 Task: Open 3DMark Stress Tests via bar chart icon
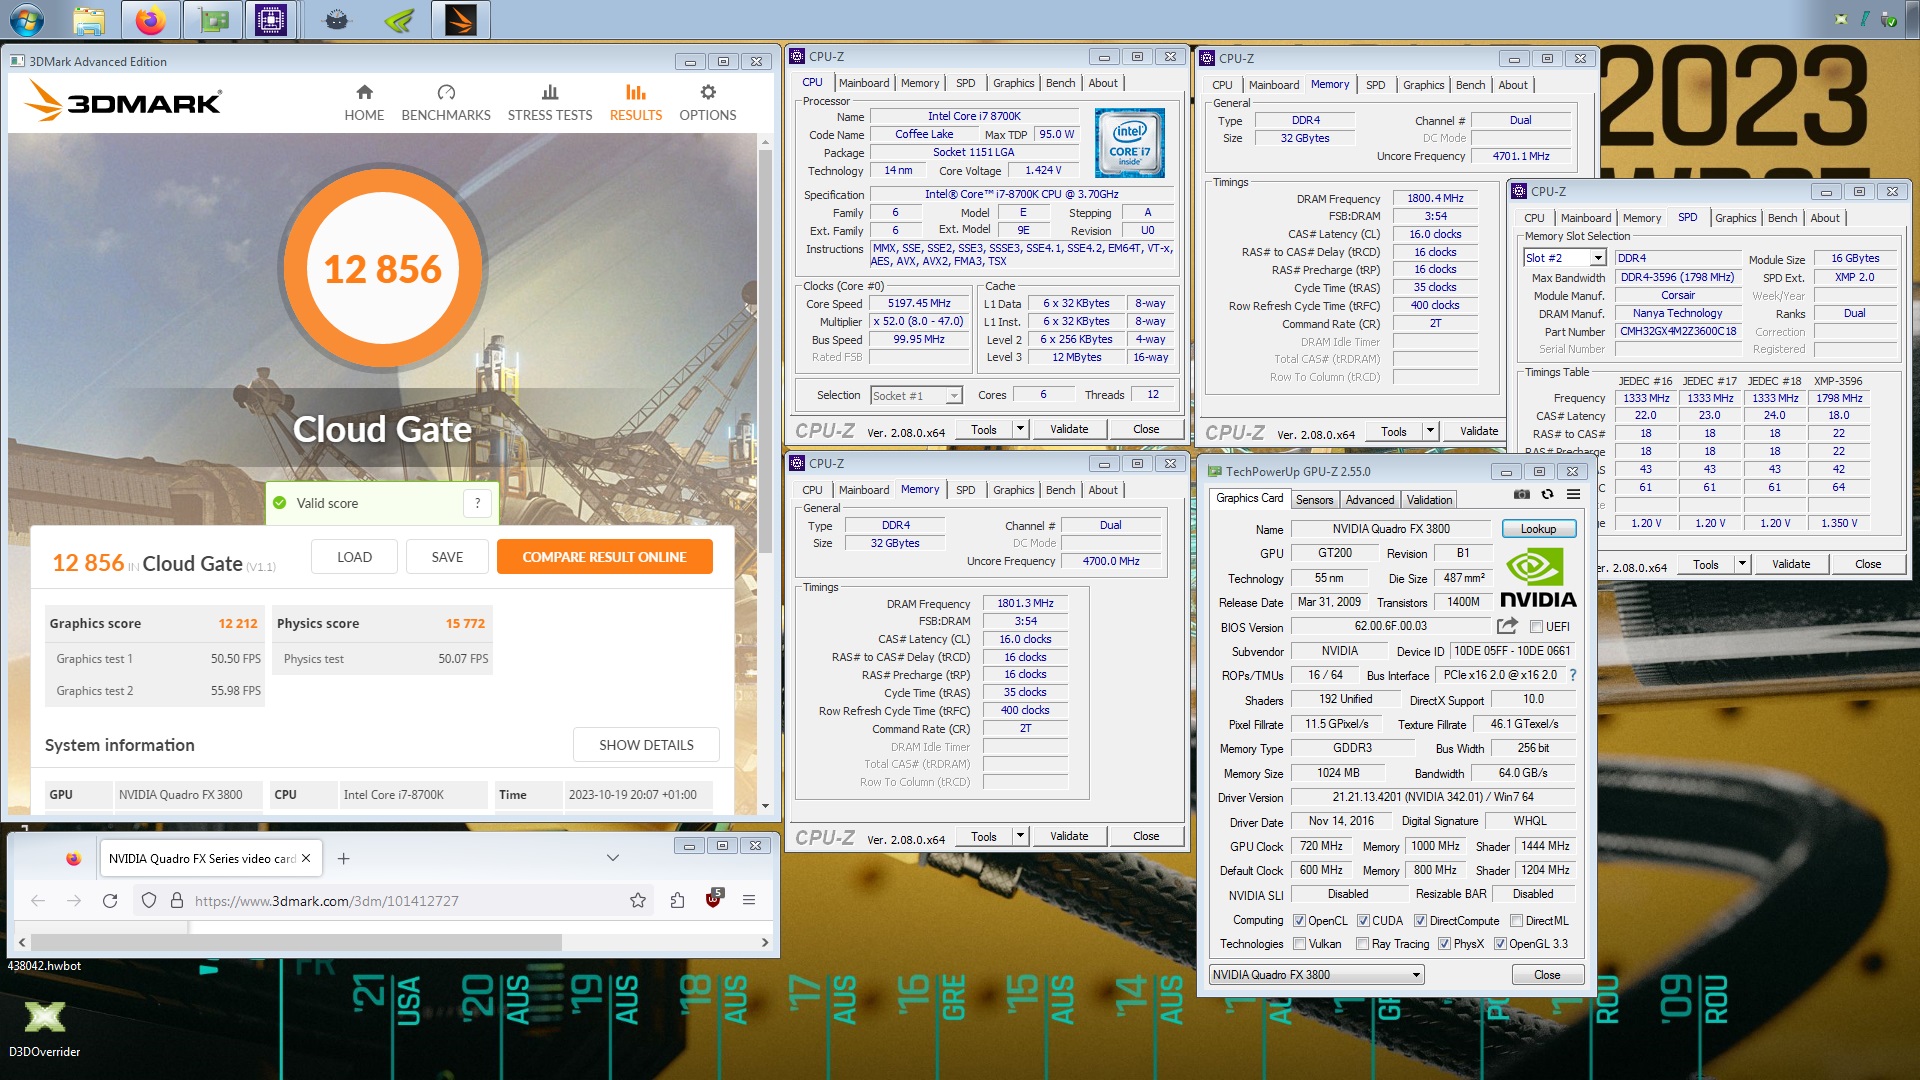coord(550,93)
